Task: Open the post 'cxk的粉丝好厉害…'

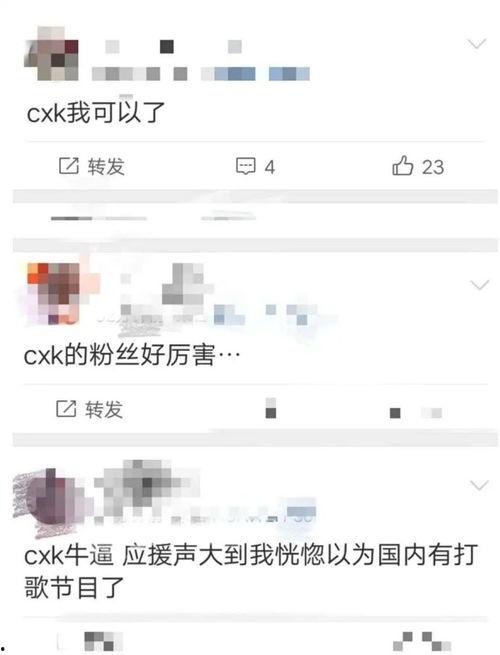Action: pyautogui.click(x=132, y=355)
